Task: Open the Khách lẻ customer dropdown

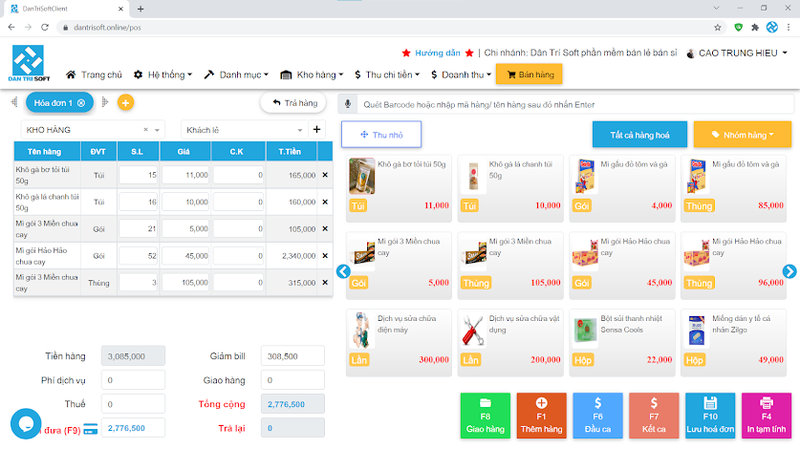Action: pyautogui.click(x=243, y=130)
